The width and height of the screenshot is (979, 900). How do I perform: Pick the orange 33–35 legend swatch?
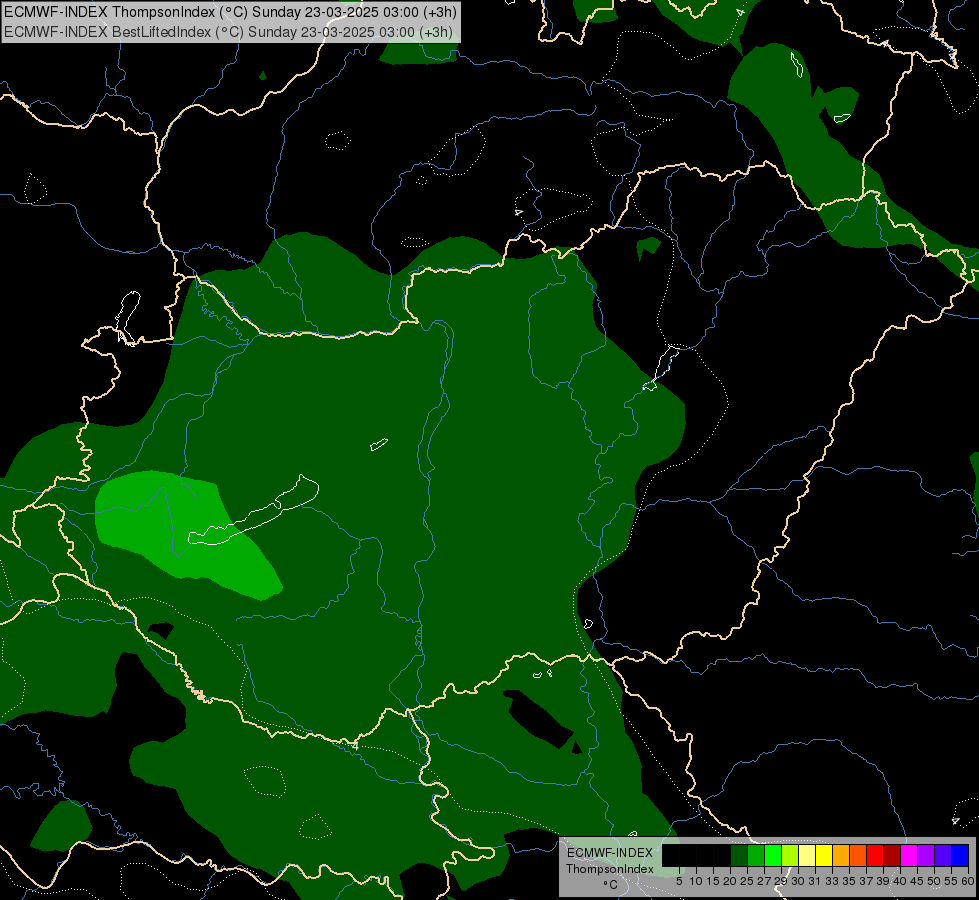coord(841,855)
